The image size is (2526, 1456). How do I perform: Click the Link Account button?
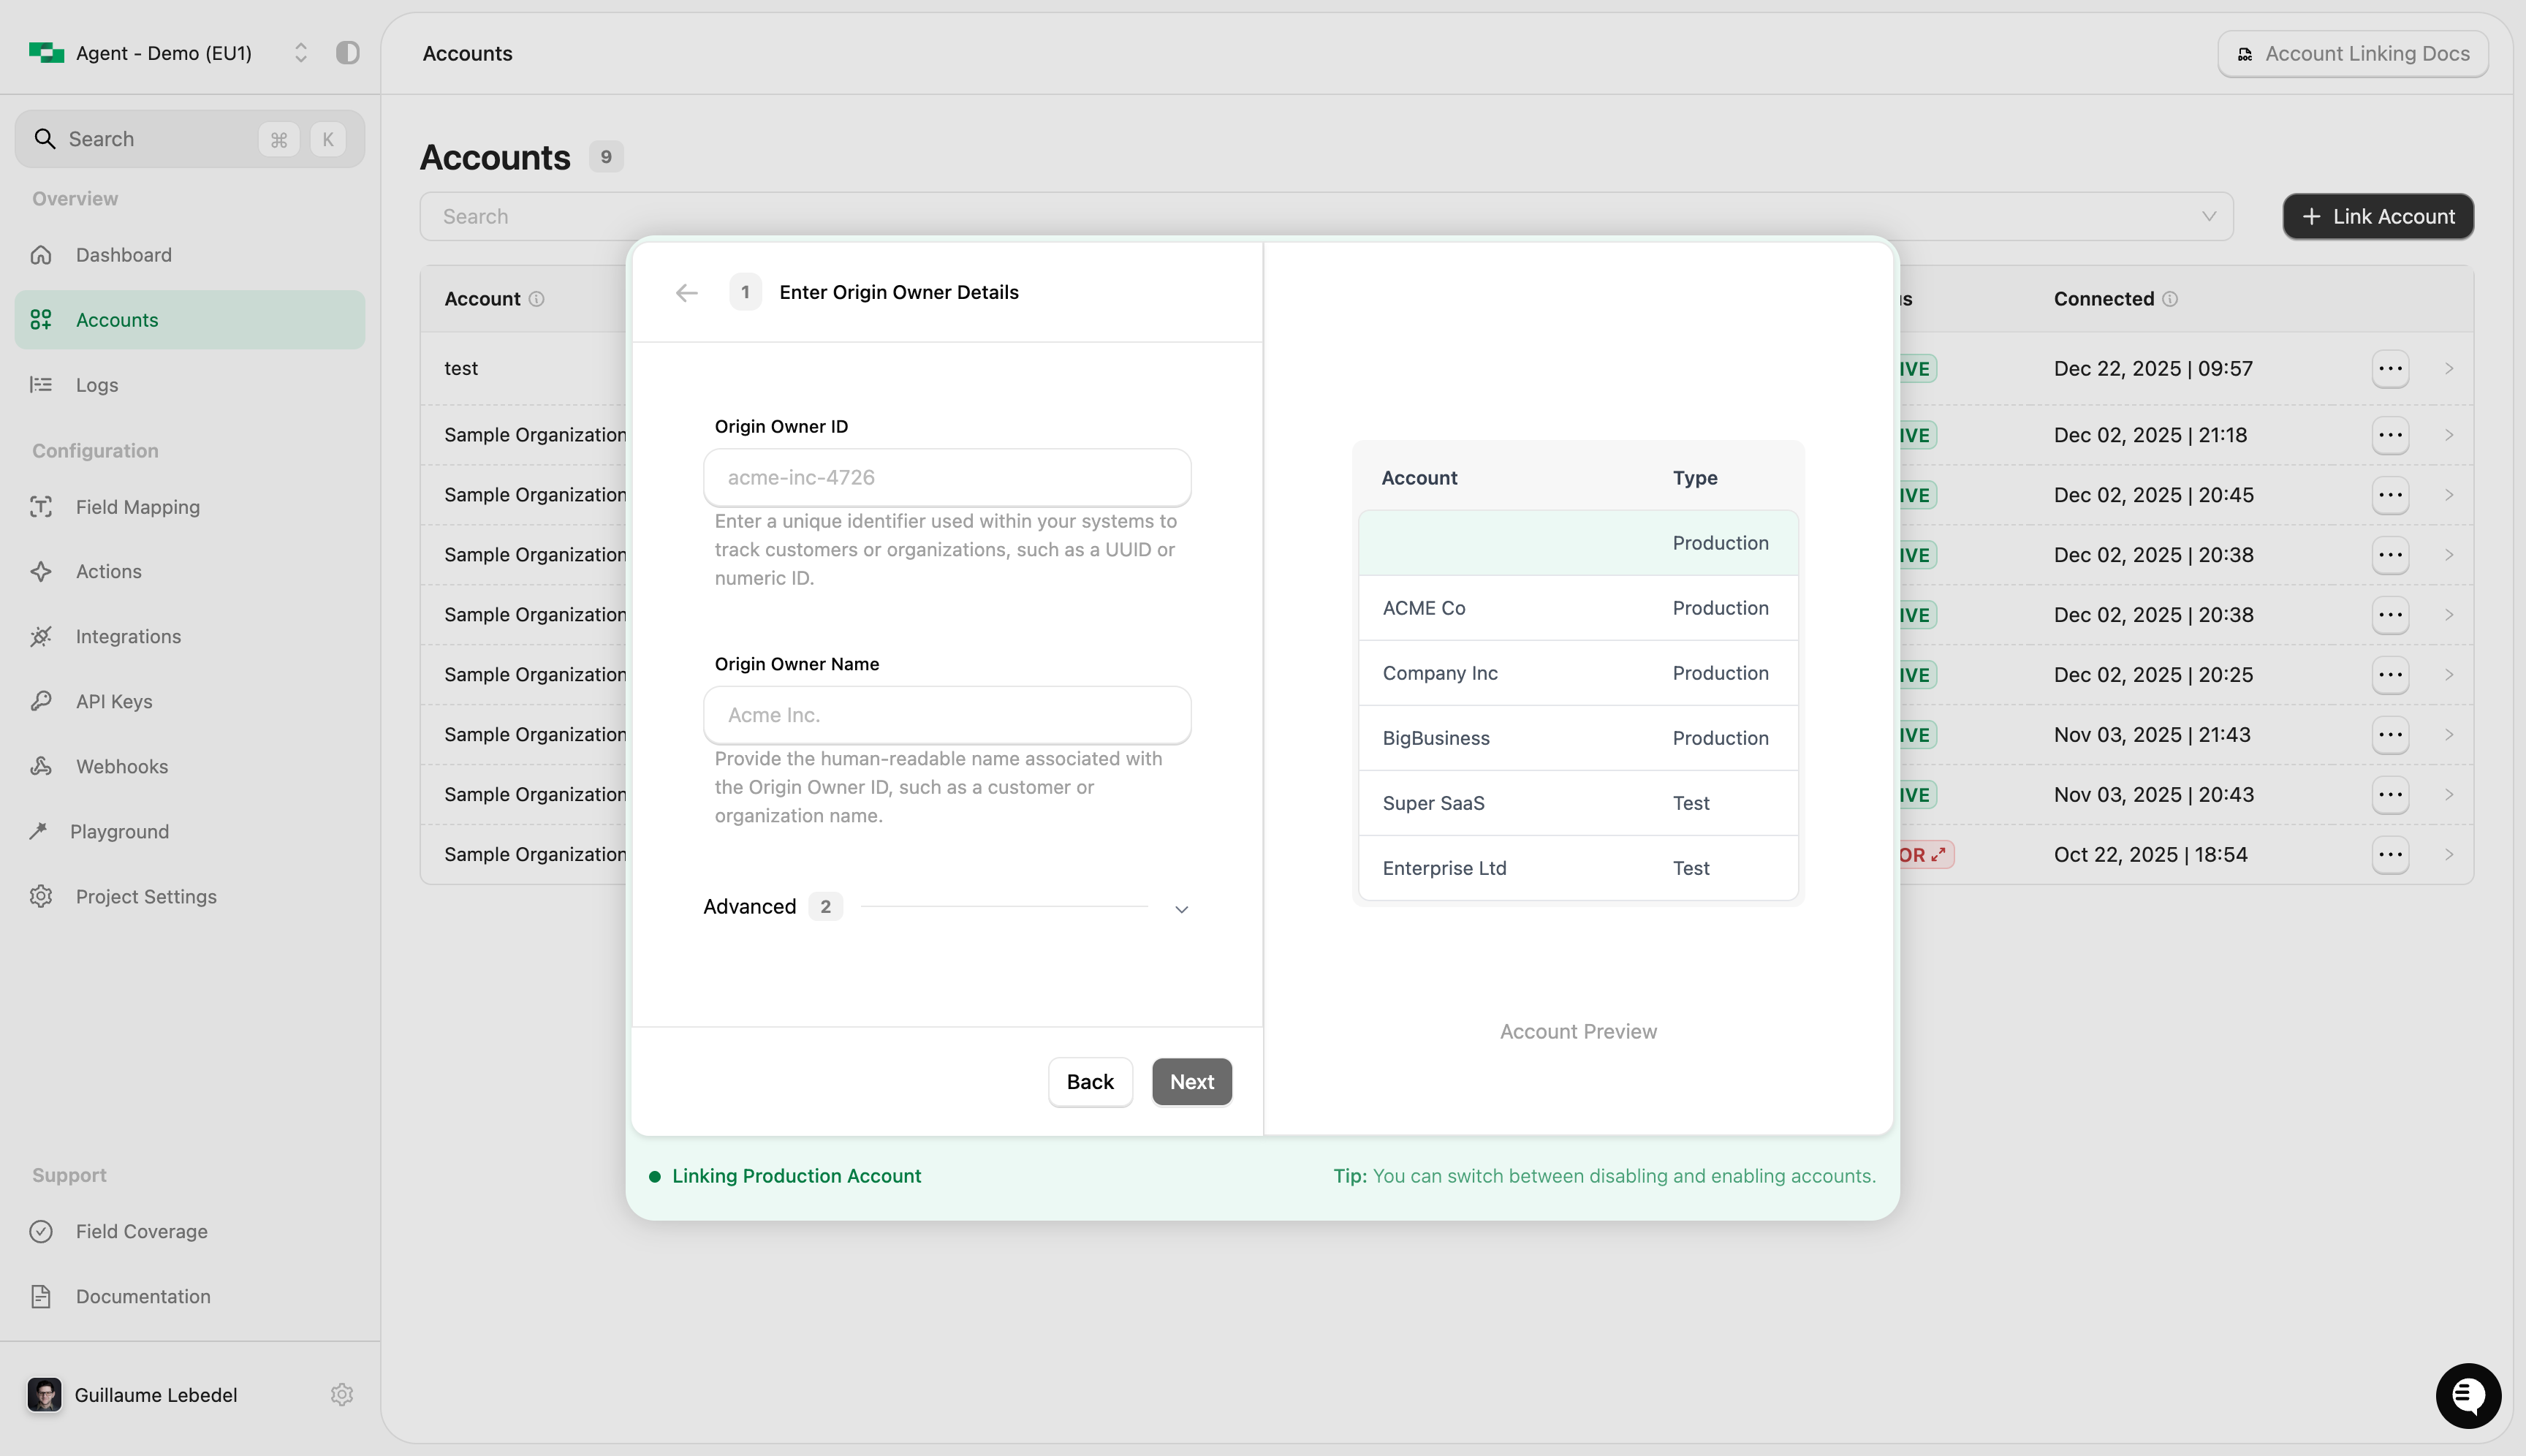point(2378,216)
